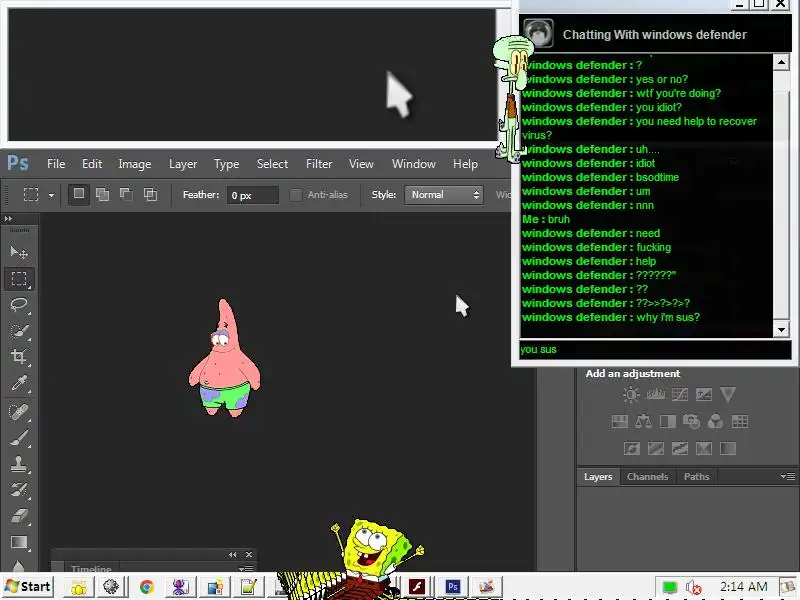
Task: Click the Feather value field
Action: click(253, 195)
